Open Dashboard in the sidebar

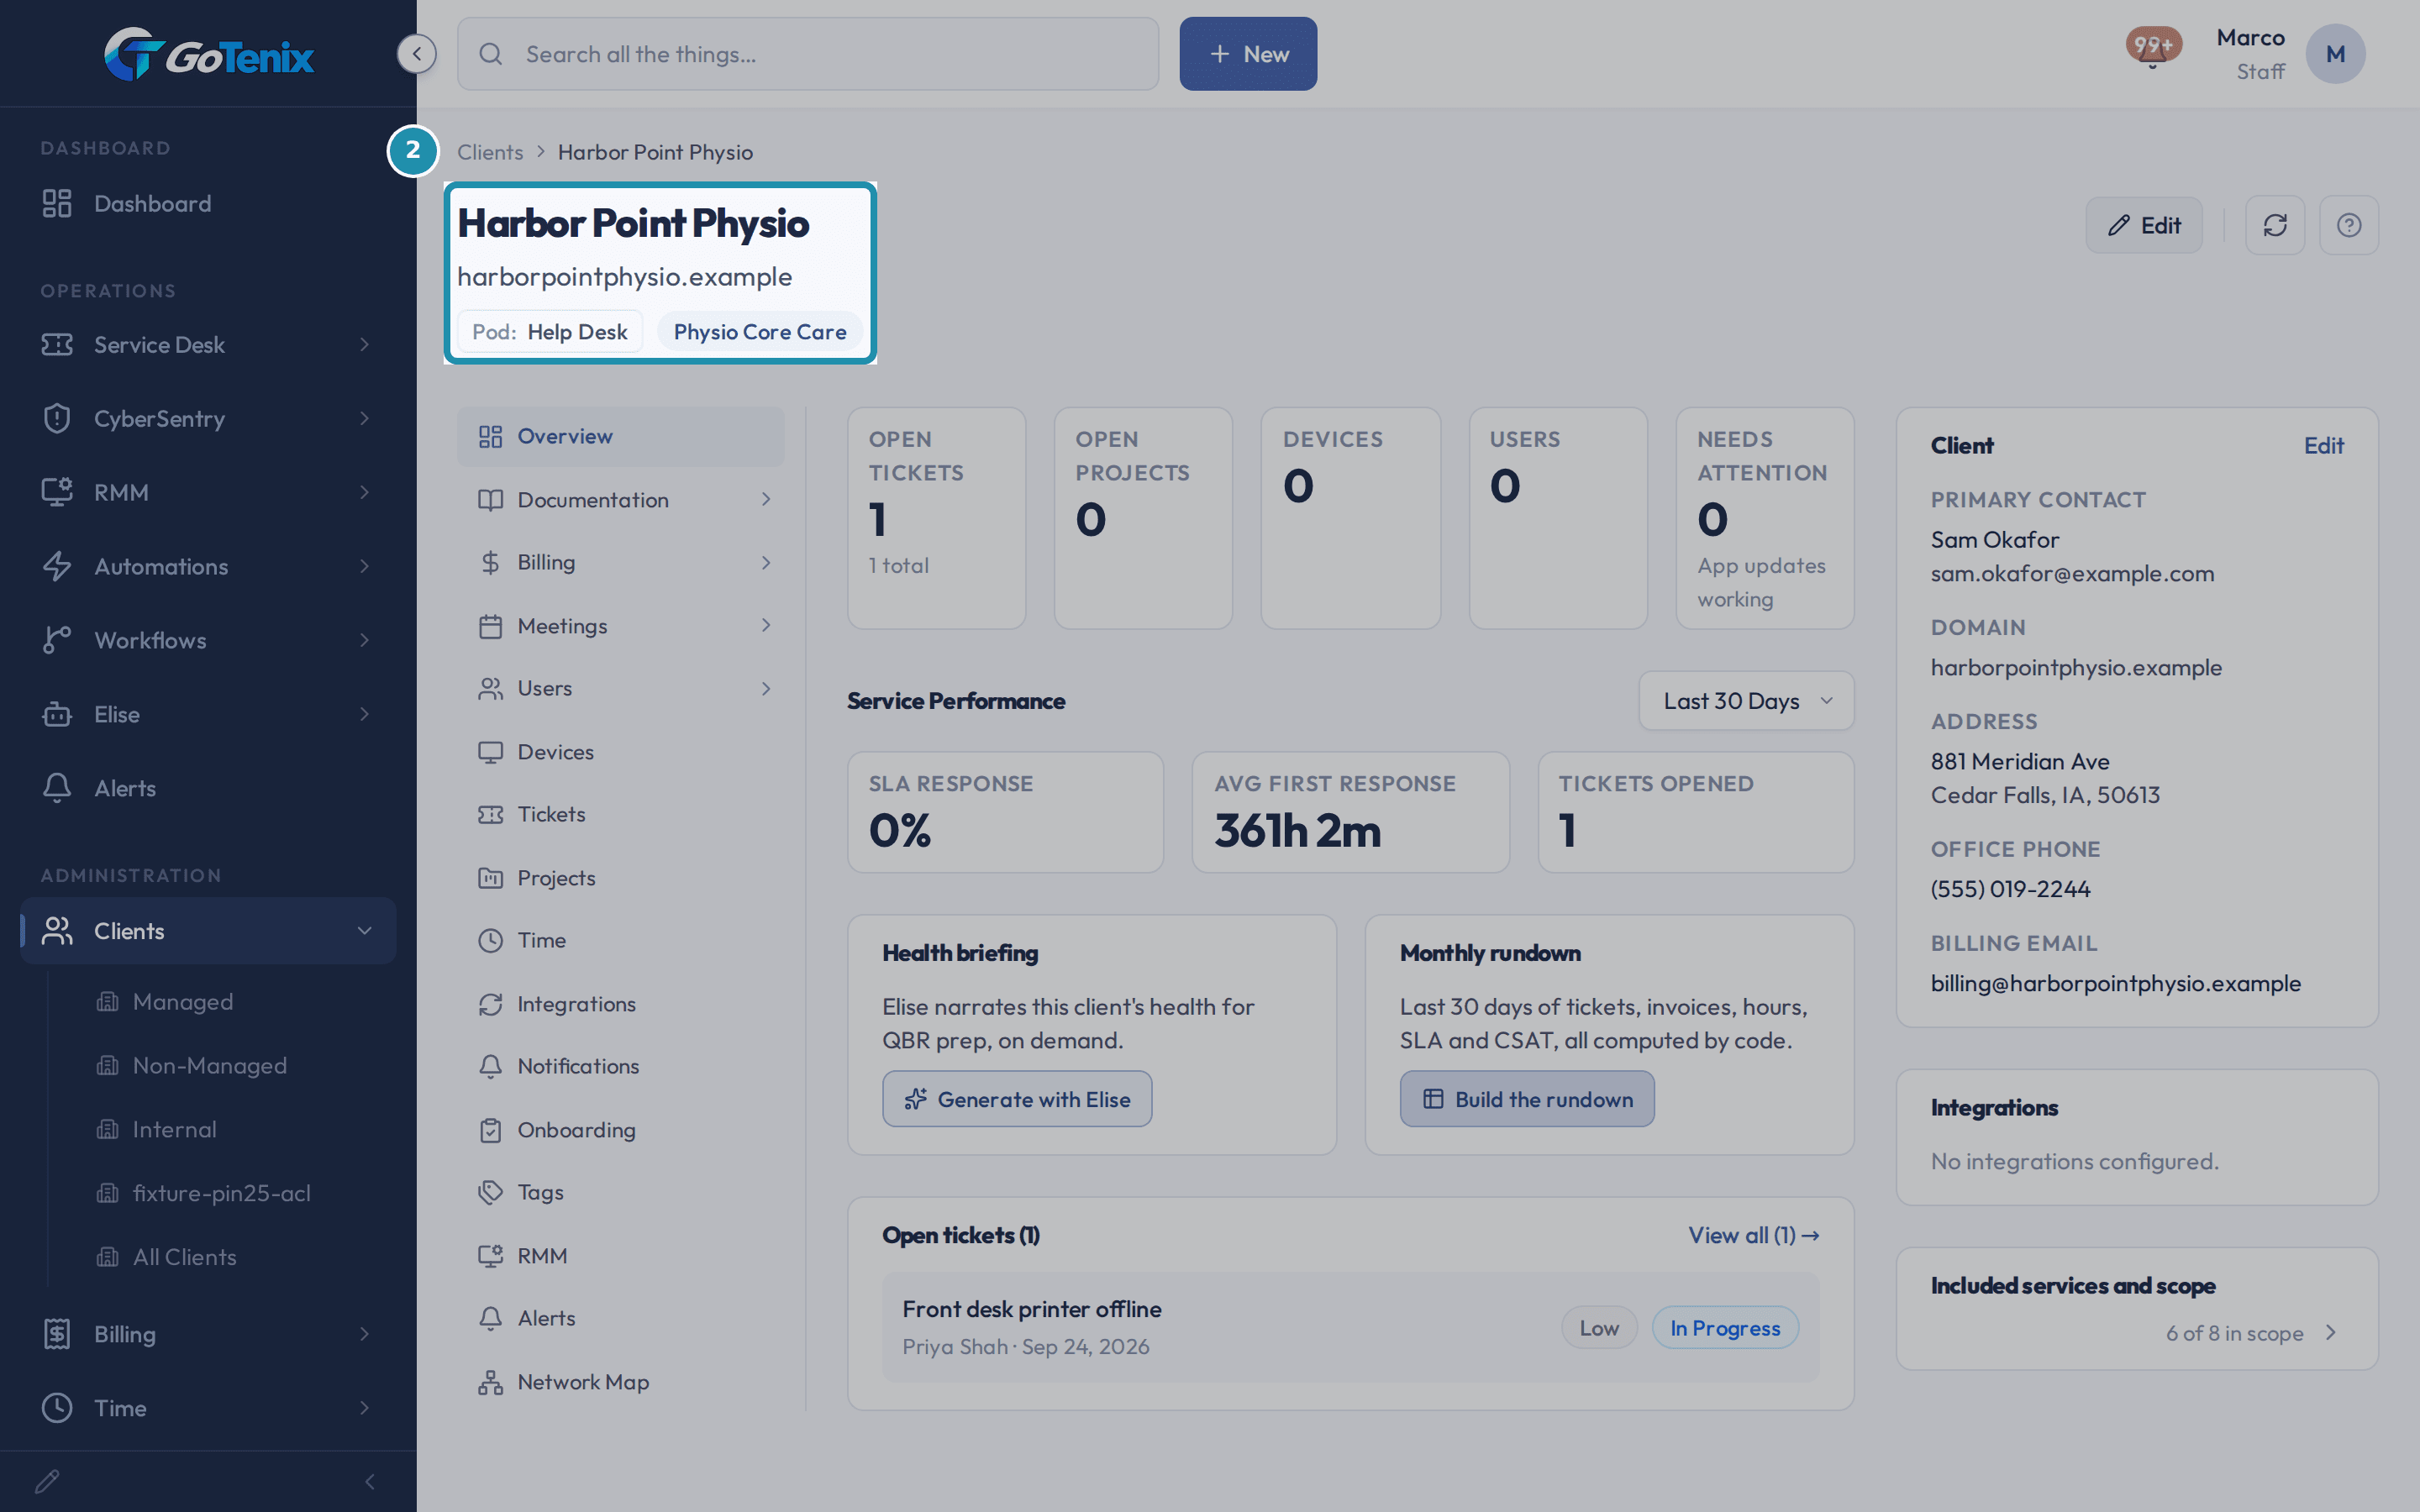point(208,203)
